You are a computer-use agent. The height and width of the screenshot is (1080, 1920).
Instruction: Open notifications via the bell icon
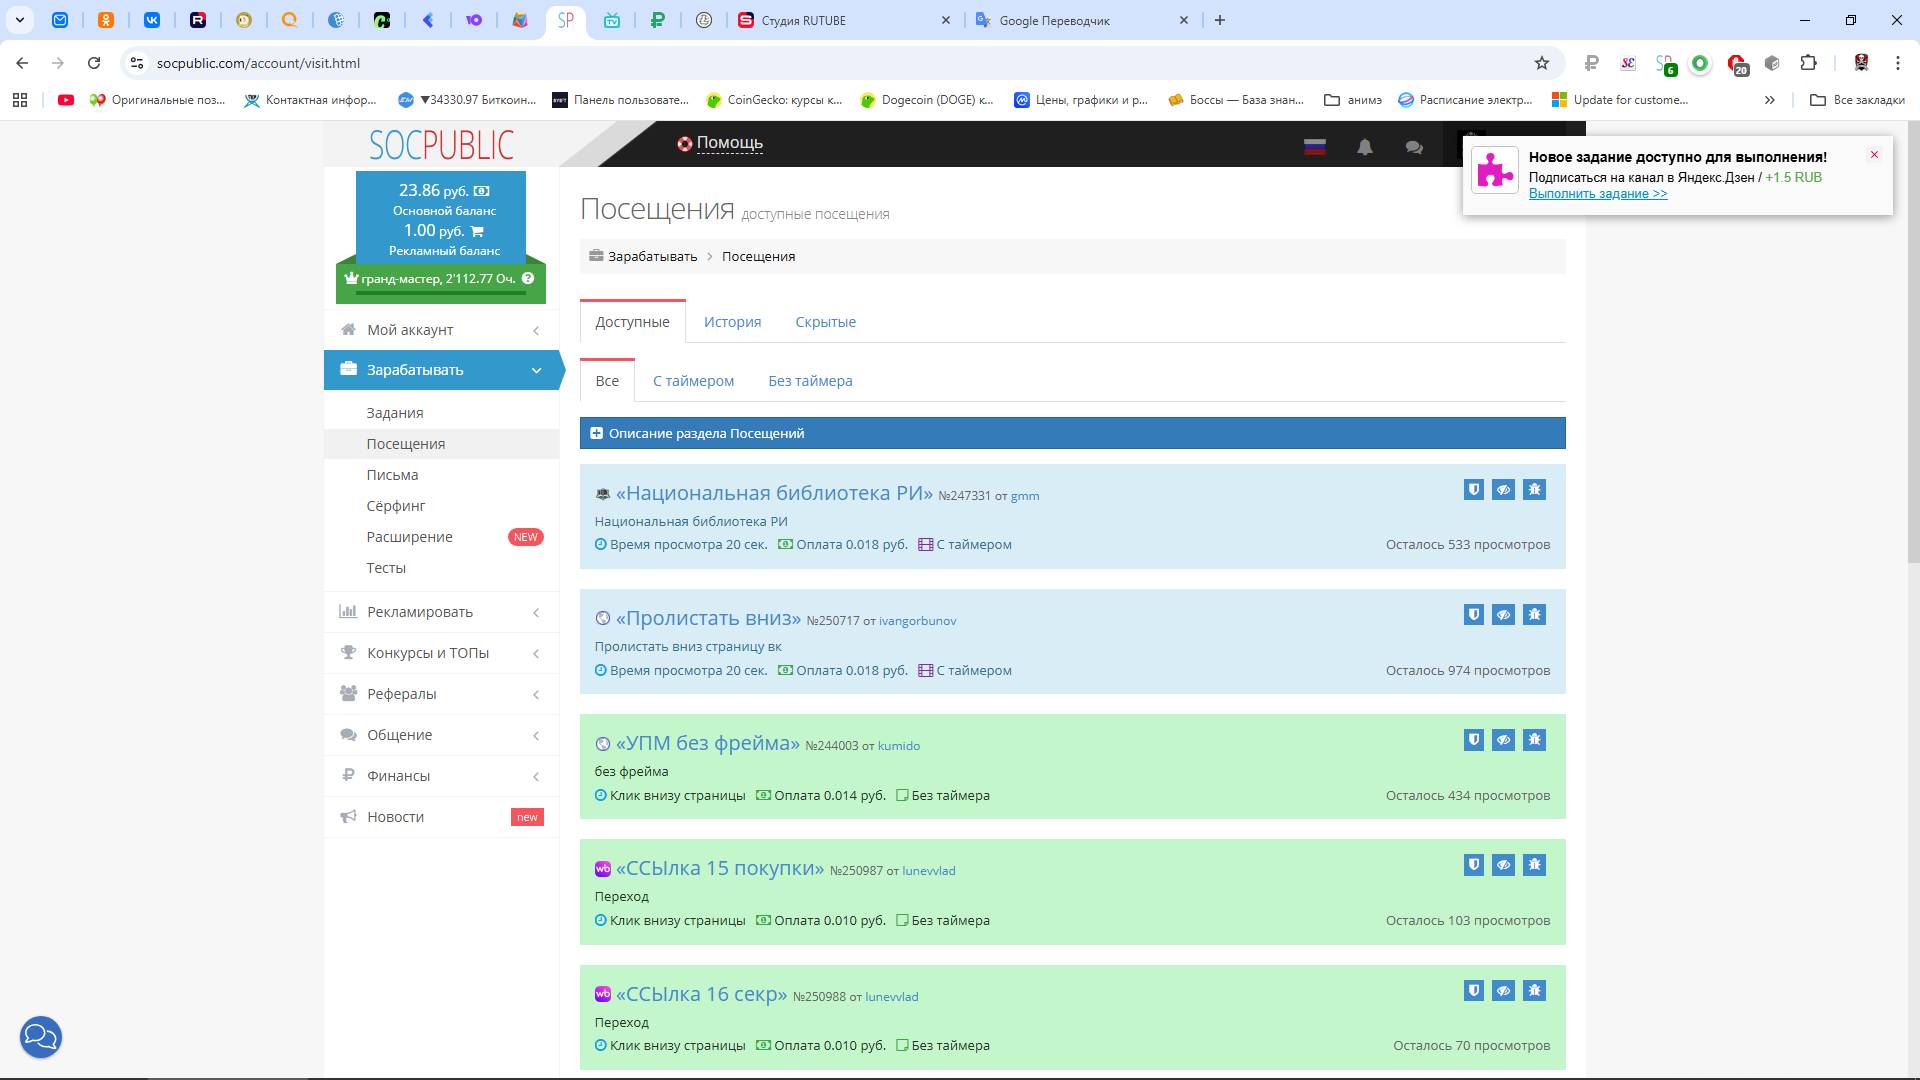tap(1365, 147)
